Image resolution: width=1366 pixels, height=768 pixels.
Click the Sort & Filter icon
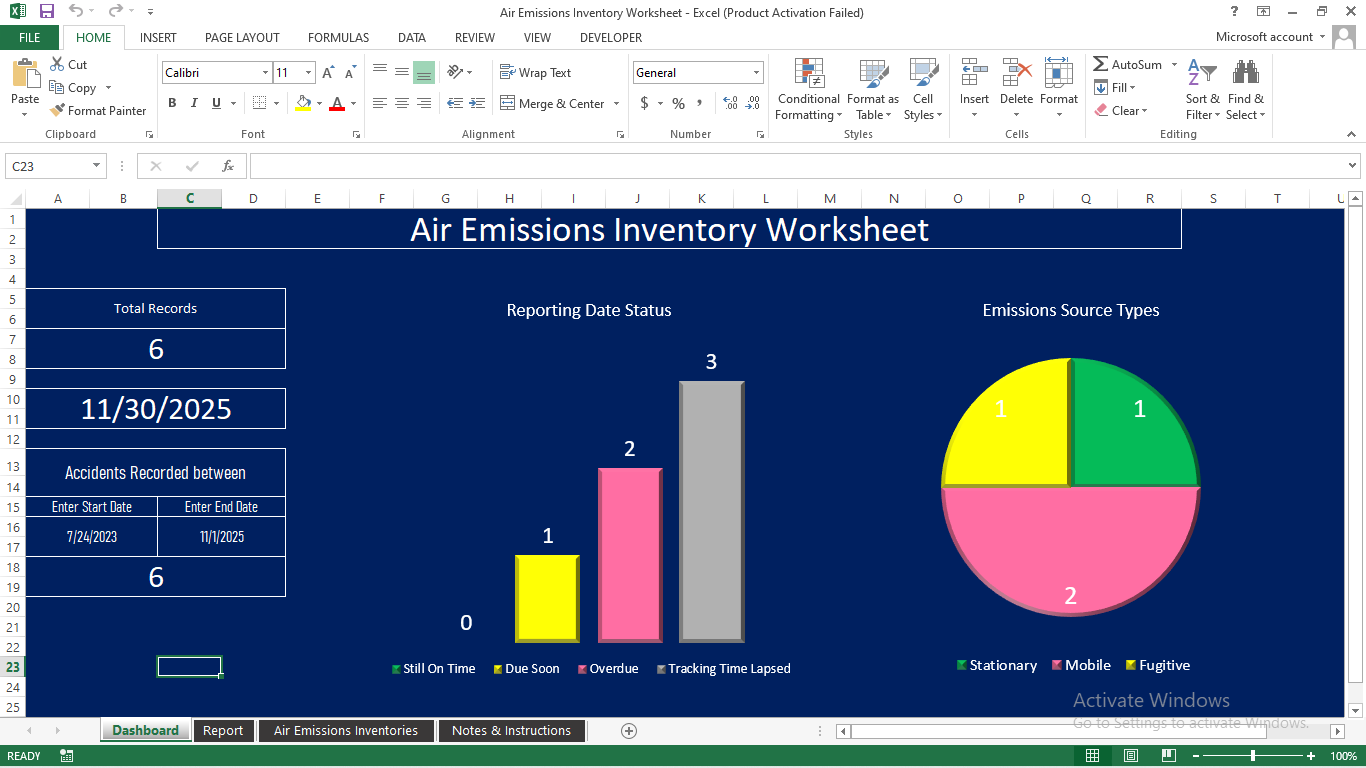[1202, 75]
